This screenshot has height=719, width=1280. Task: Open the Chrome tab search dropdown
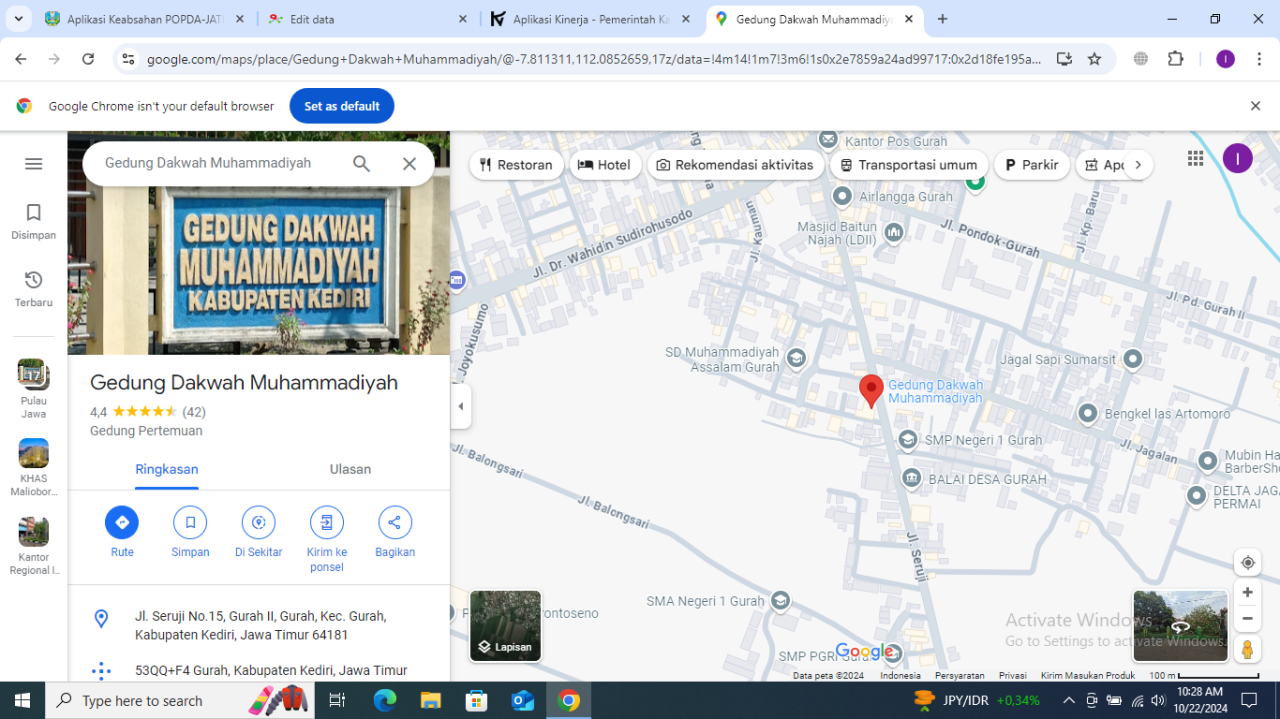click(18, 19)
